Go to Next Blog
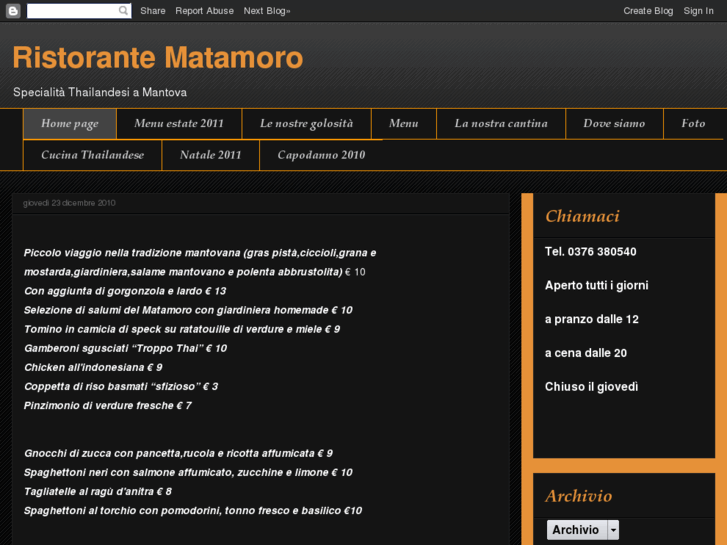Viewport: 727px width, 545px height. 267,11
